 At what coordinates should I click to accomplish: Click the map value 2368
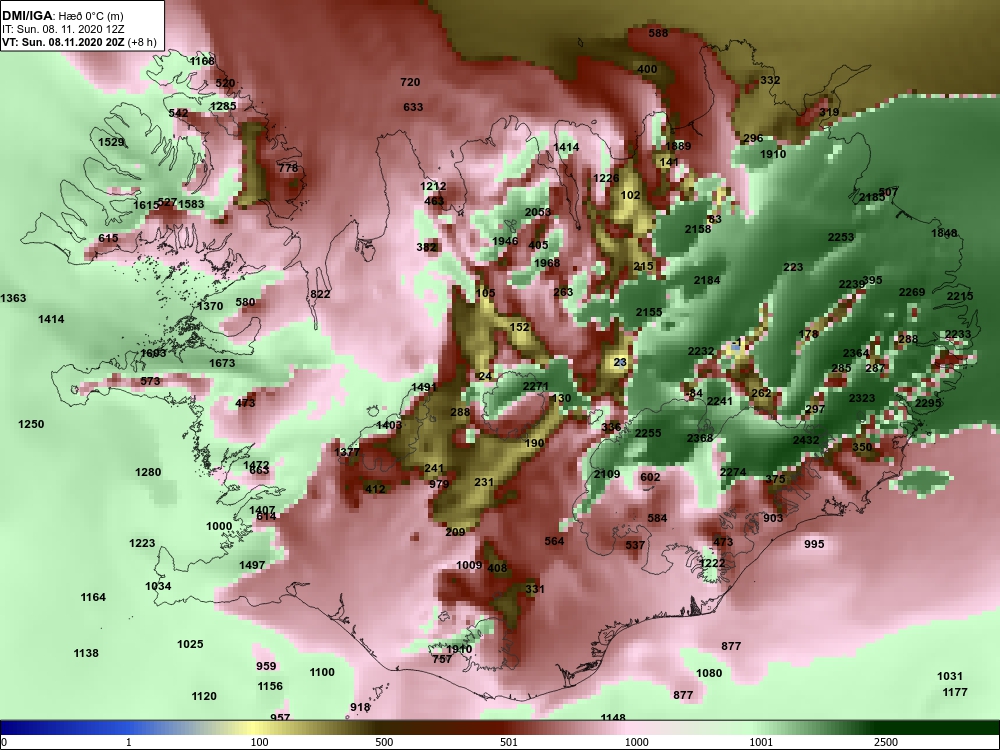click(x=700, y=438)
